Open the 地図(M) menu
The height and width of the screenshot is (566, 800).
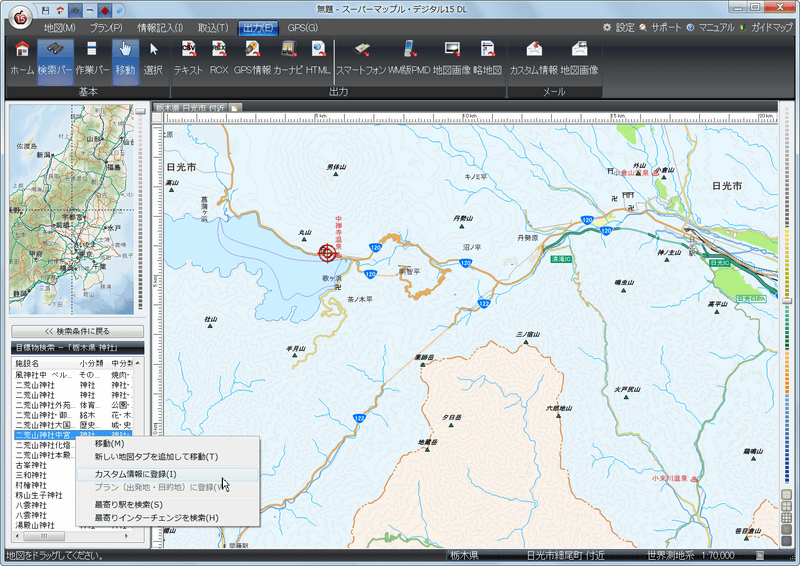[x=60, y=28]
